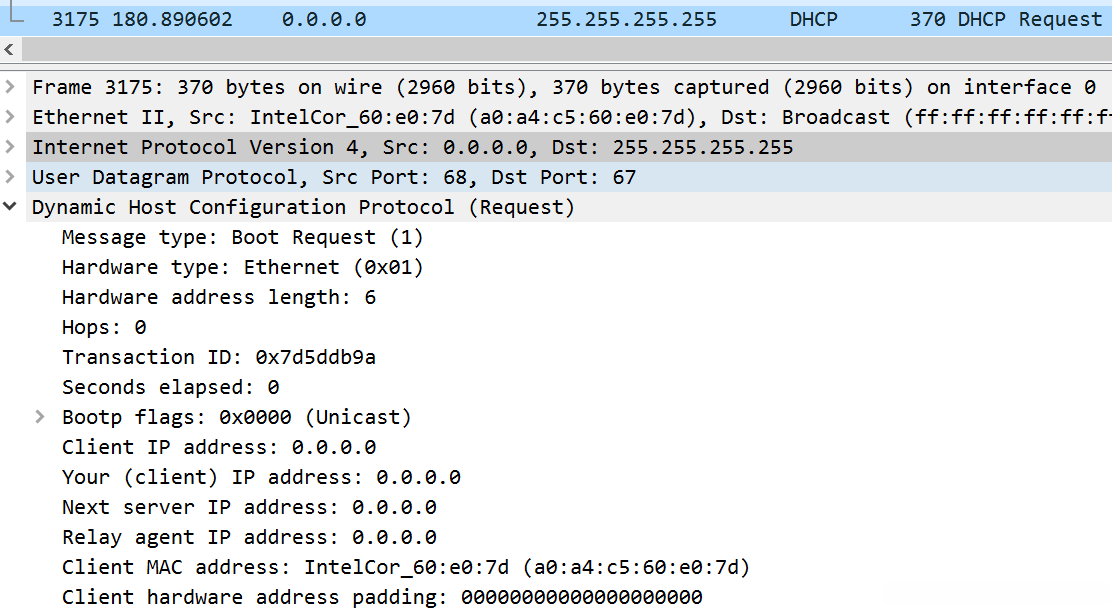Viewport: 1112px width, 613px height.
Task: Expand Internet Protocol Version 4 section
Action: tap(10, 147)
